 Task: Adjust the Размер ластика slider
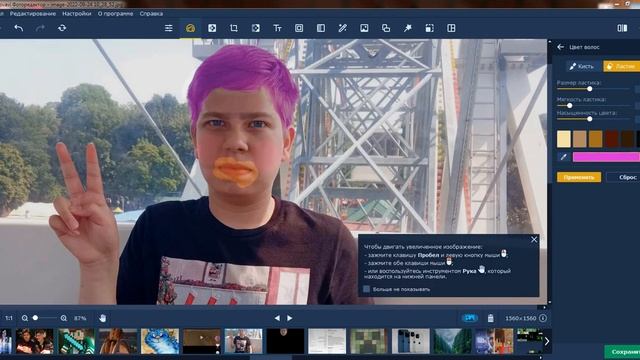click(x=593, y=89)
